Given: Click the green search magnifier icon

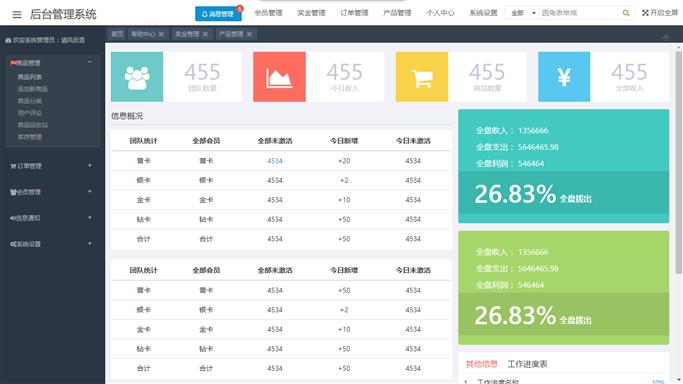Looking at the screenshot, I should 626,13.
